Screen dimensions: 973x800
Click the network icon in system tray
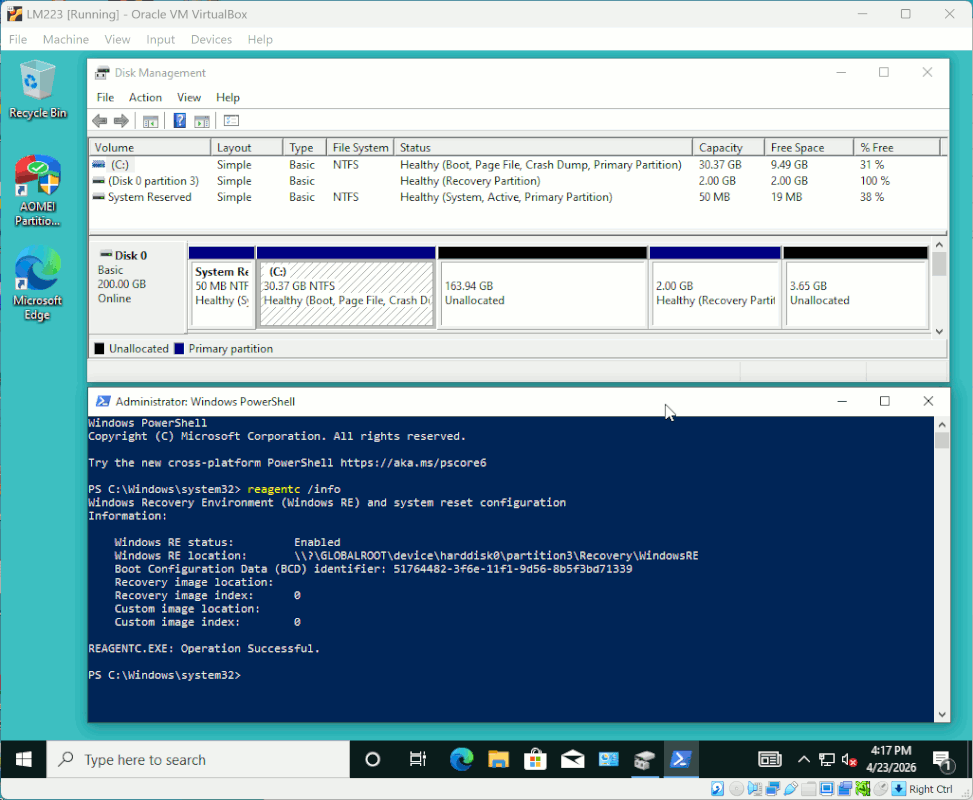tap(827, 760)
